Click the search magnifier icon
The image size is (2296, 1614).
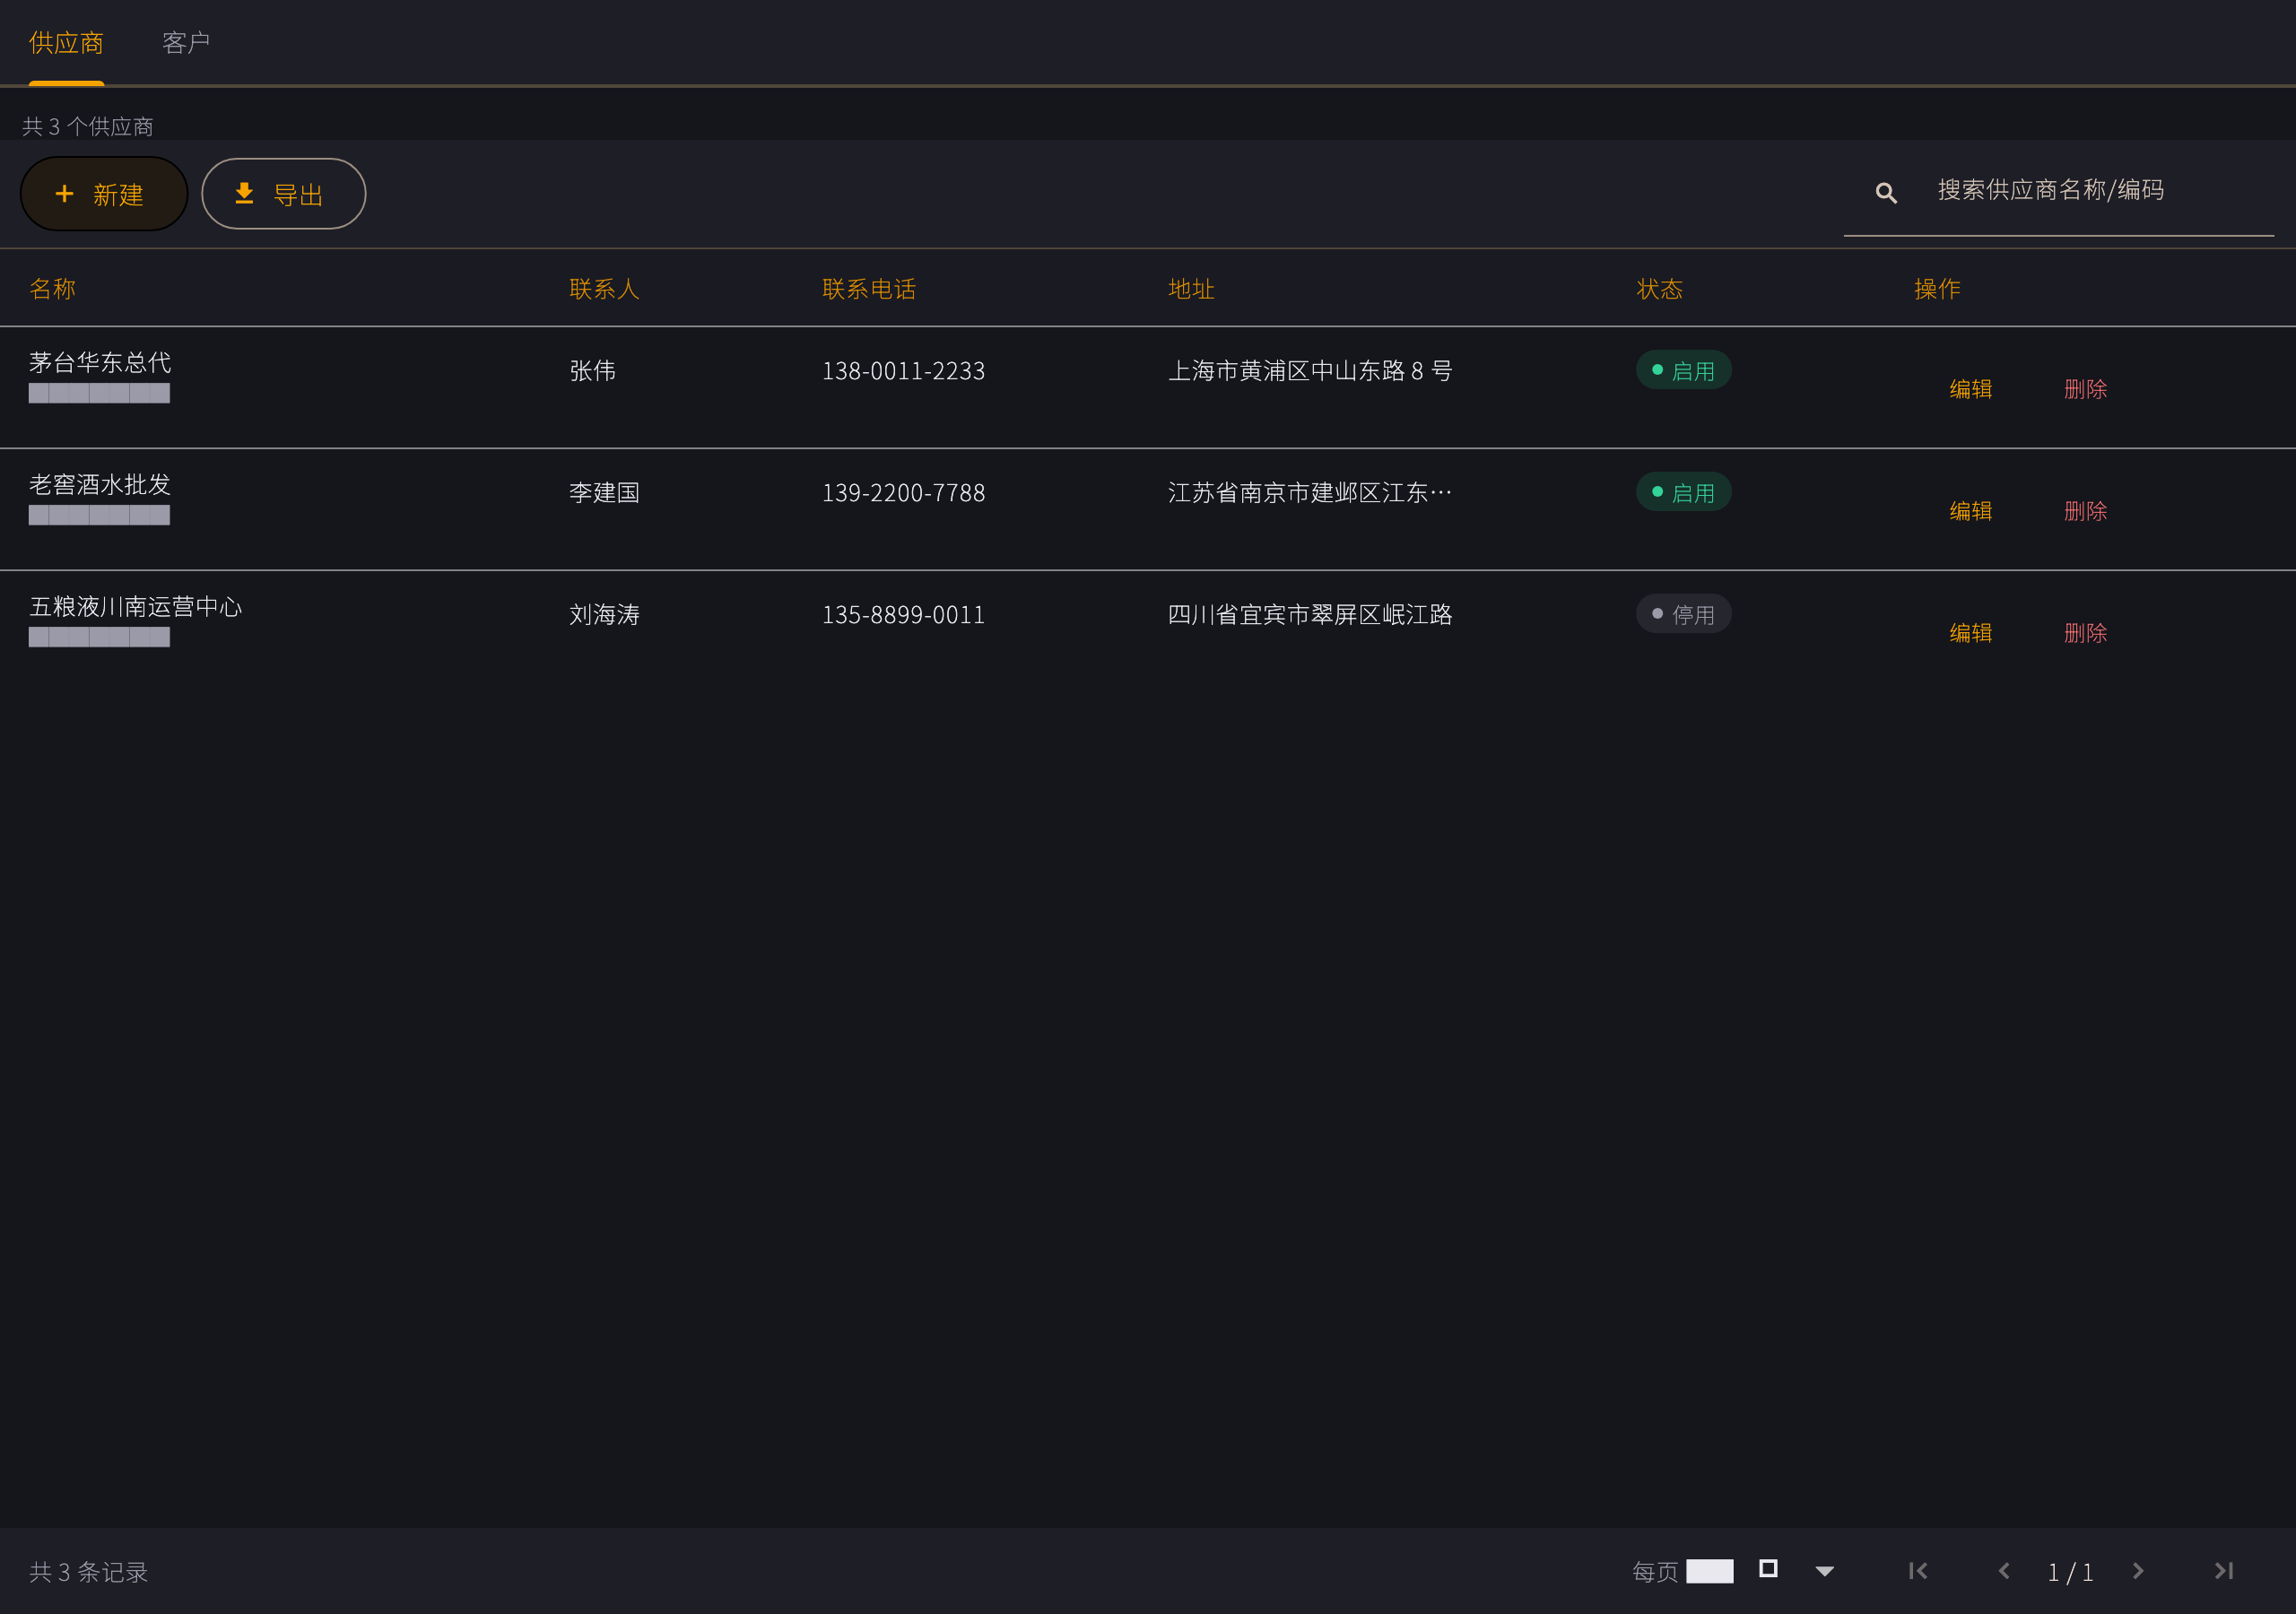coord(1886,193)
